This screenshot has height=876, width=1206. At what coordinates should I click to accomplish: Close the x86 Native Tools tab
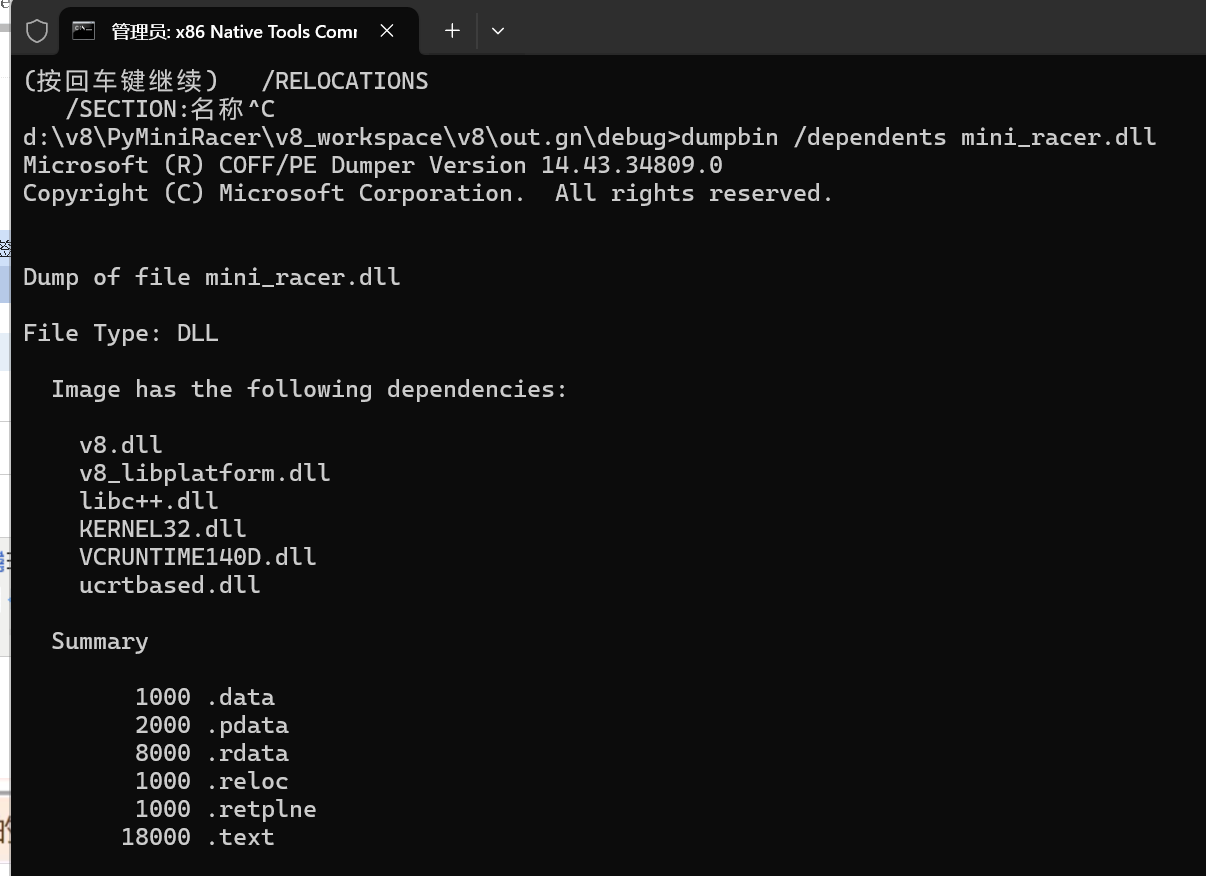[387, 31]
